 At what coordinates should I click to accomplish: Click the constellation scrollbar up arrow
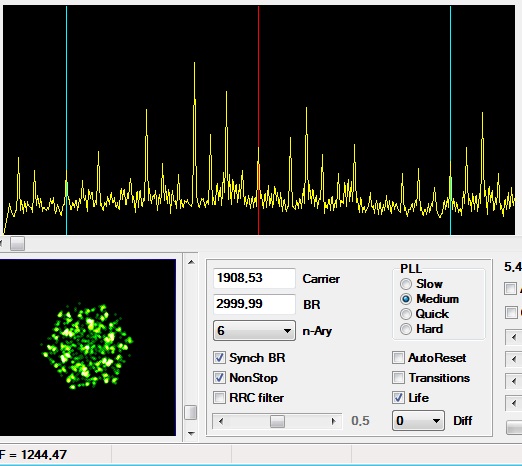click(x=191, y=262)
